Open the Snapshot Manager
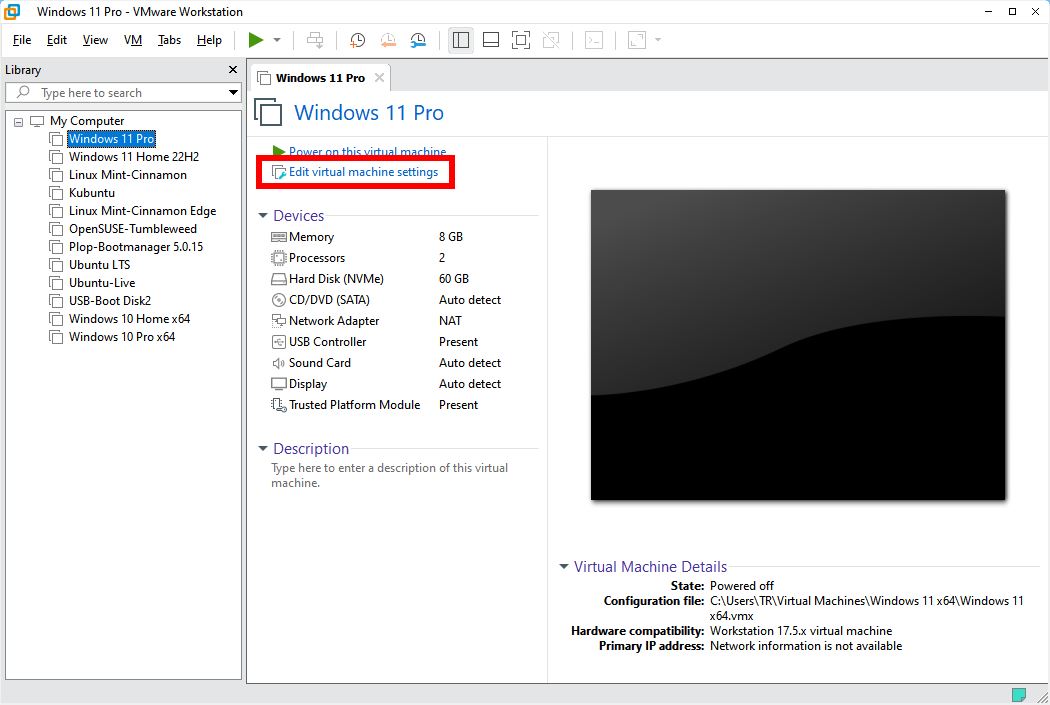The height and width of the screenshot is (705, 1050). [x=418, y=40]
